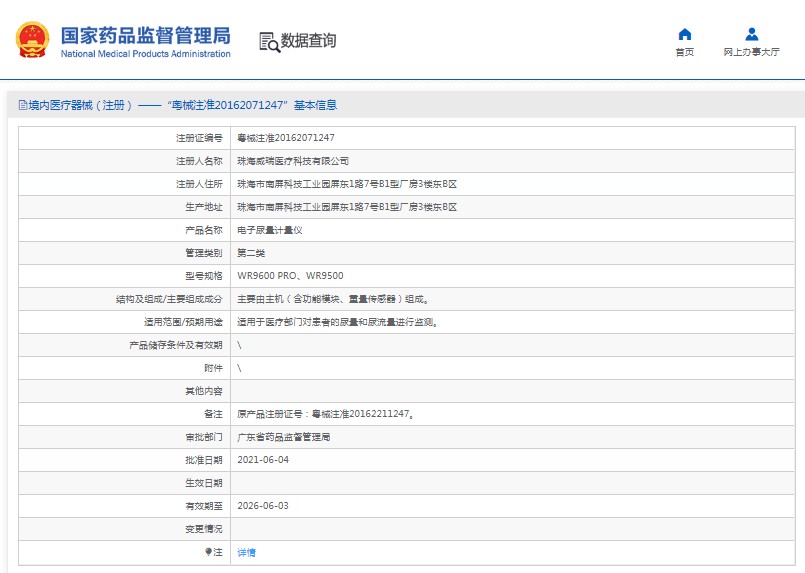Click the 第二类 management category value

(x=251, y=253)
